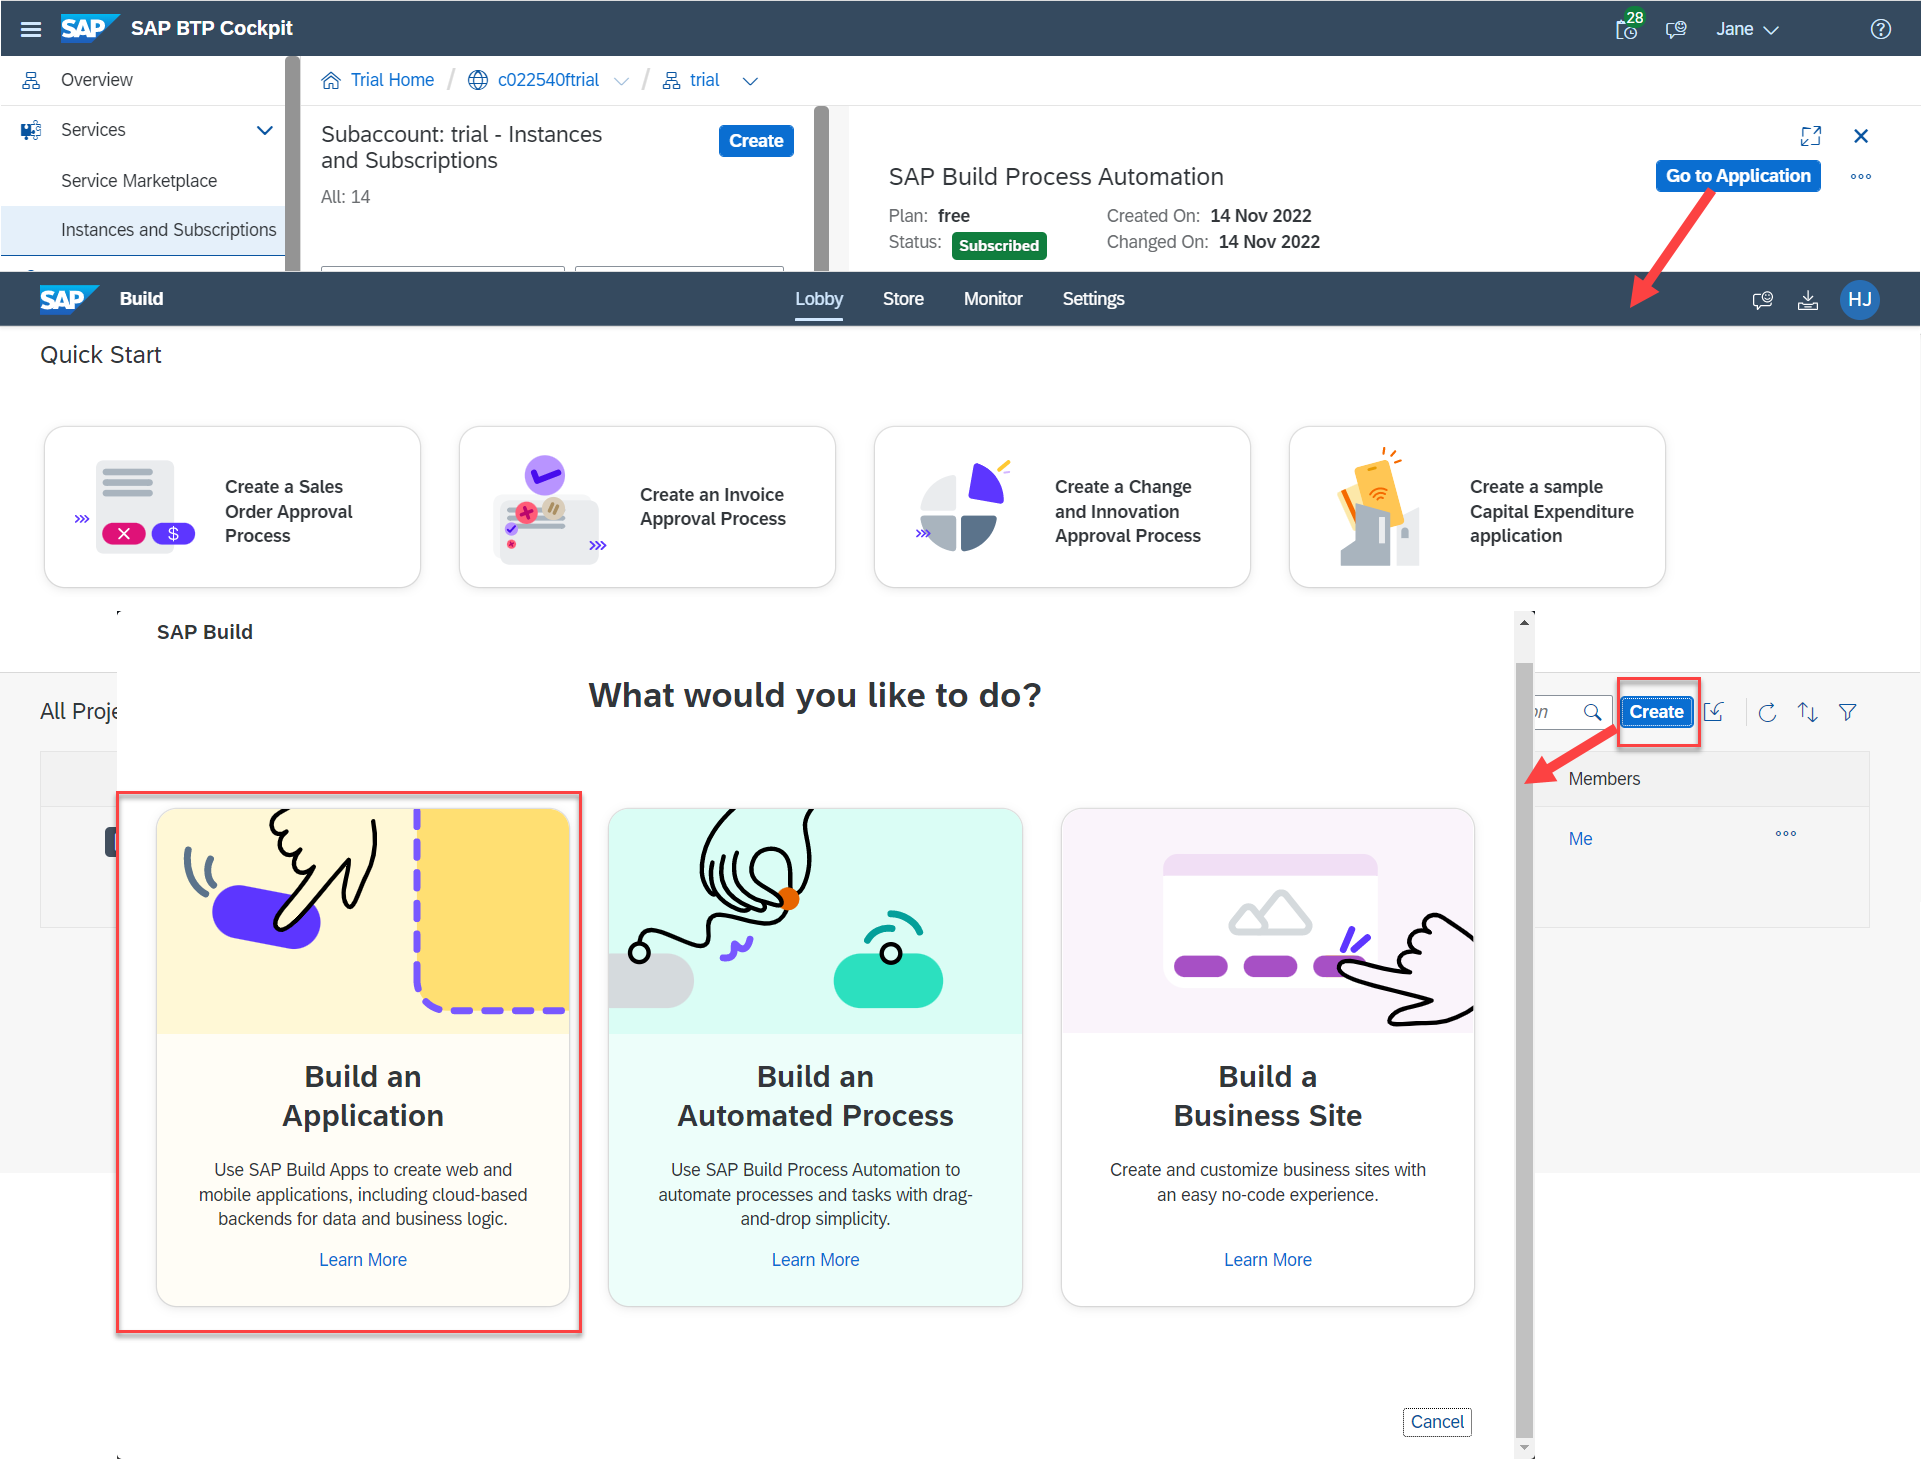This screenshot has height=1459, width=1921.
Task: Click the search magnifier in the project search
Action: click(x=1593, y=712)
